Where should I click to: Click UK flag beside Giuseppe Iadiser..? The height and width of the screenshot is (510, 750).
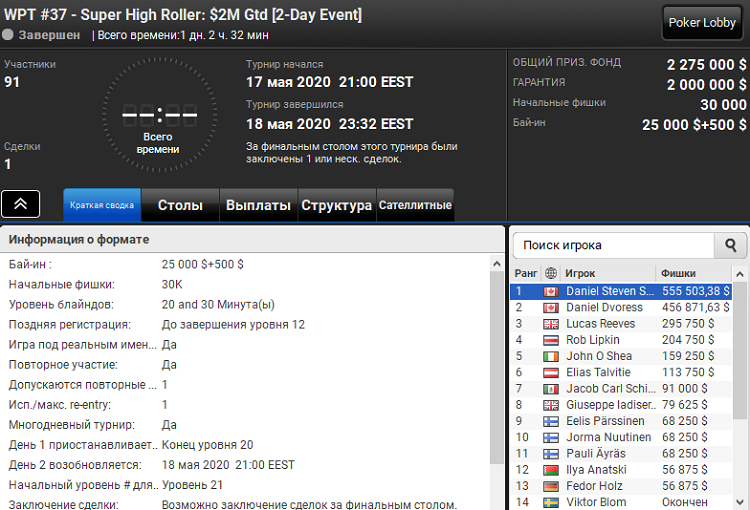point(551,406)
